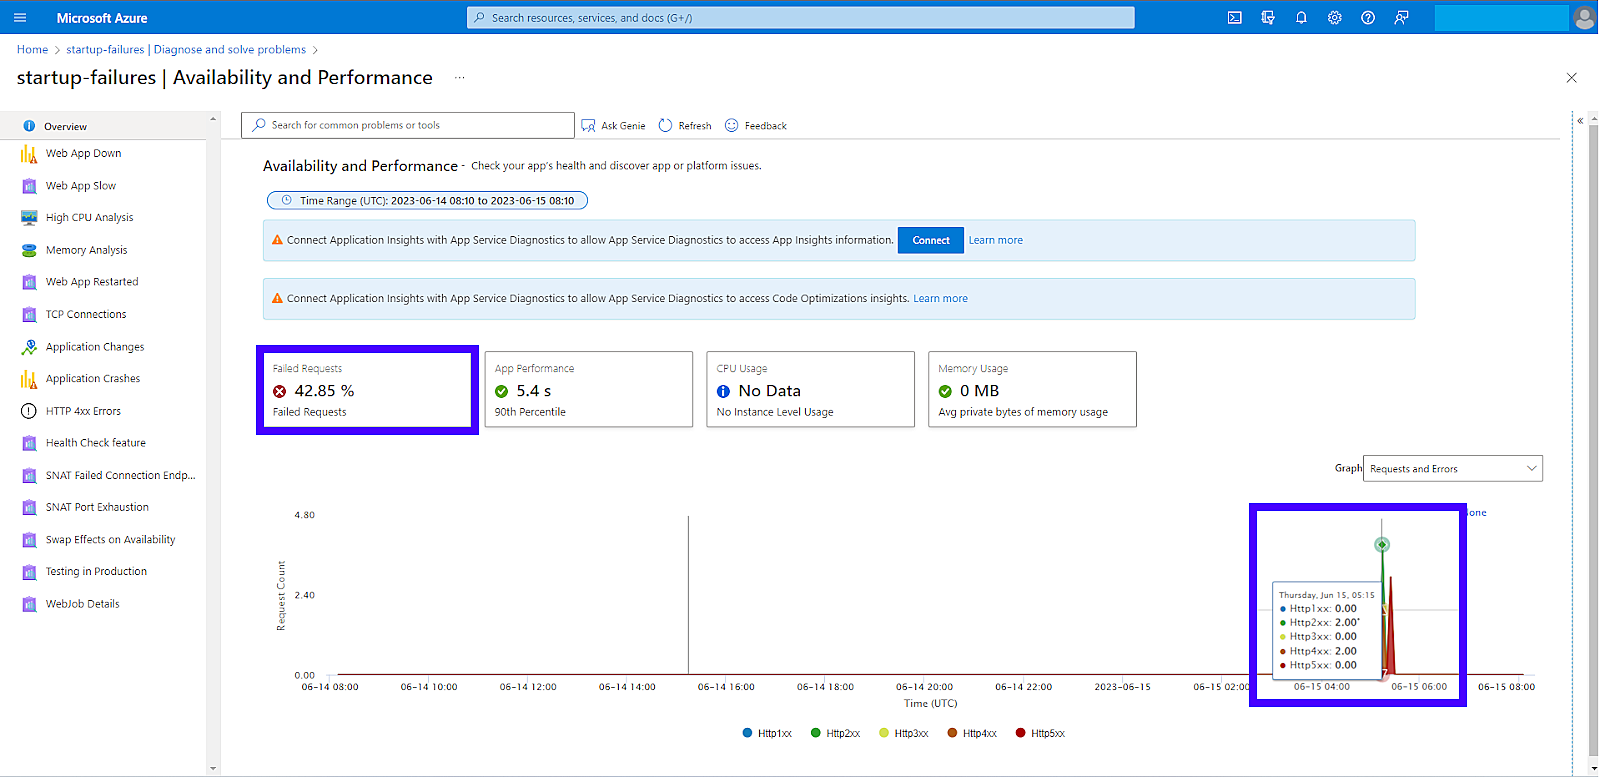Click the Web App Down icon

[29, 154]
